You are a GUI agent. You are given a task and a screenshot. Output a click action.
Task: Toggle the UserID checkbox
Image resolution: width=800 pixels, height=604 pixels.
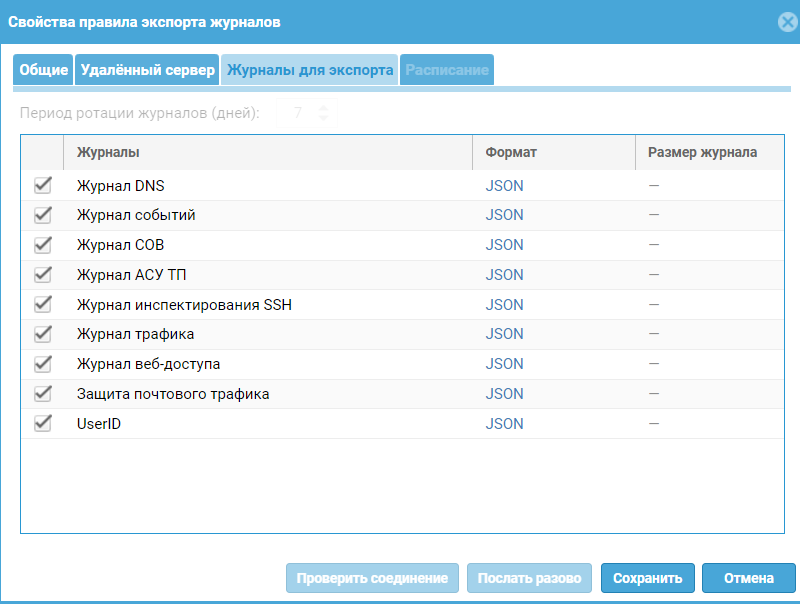42,423
